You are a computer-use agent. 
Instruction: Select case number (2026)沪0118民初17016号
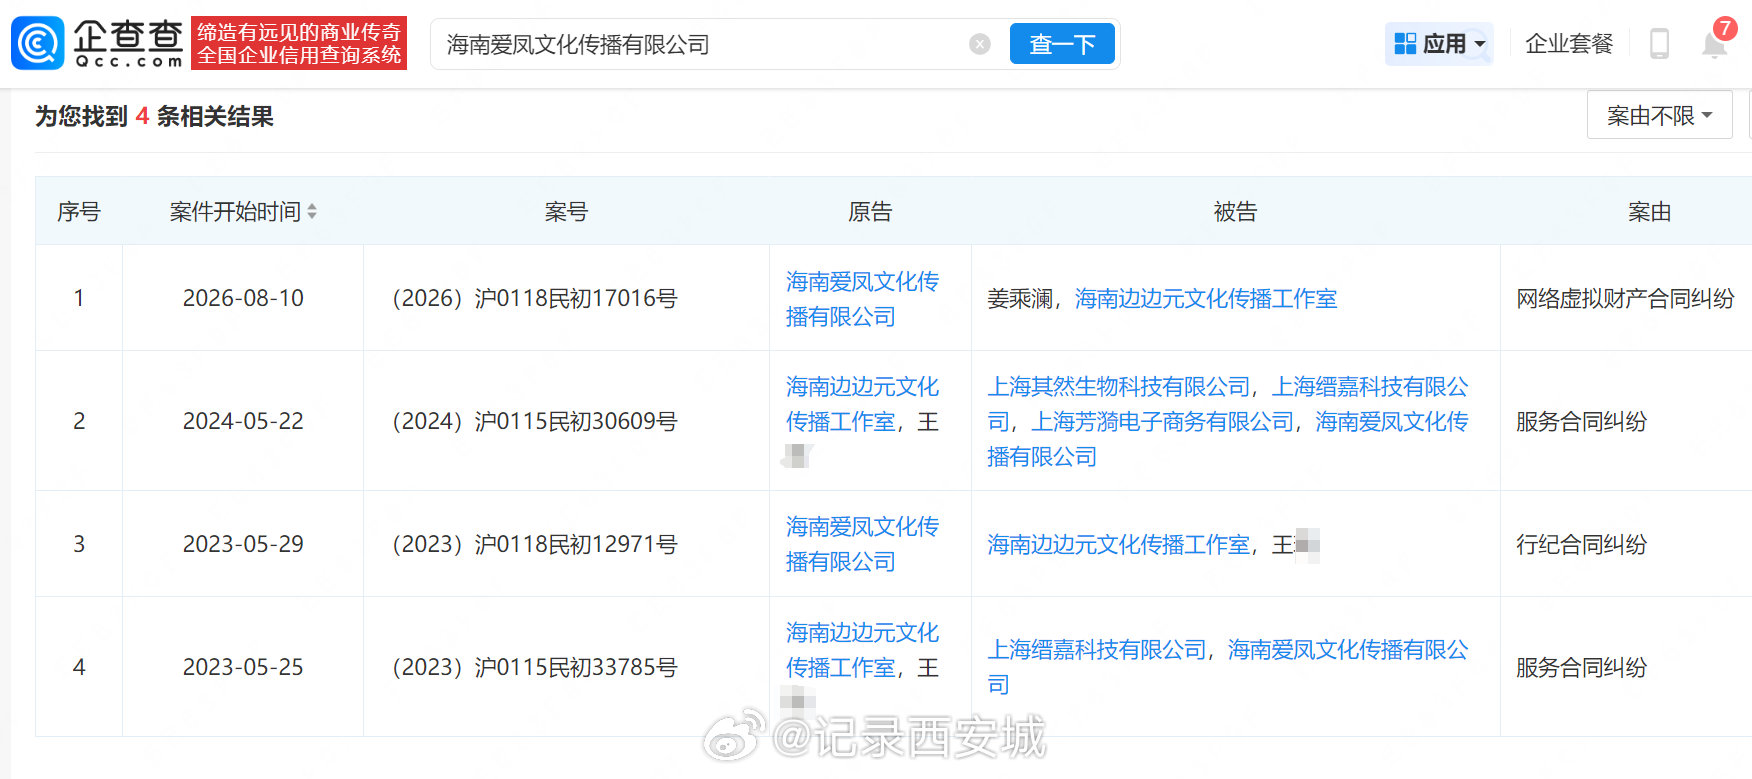click(x=534, y=298)
